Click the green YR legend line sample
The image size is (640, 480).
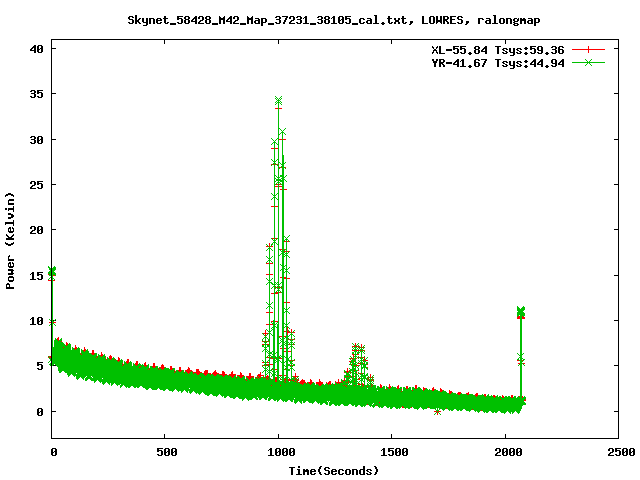[588, 63]
